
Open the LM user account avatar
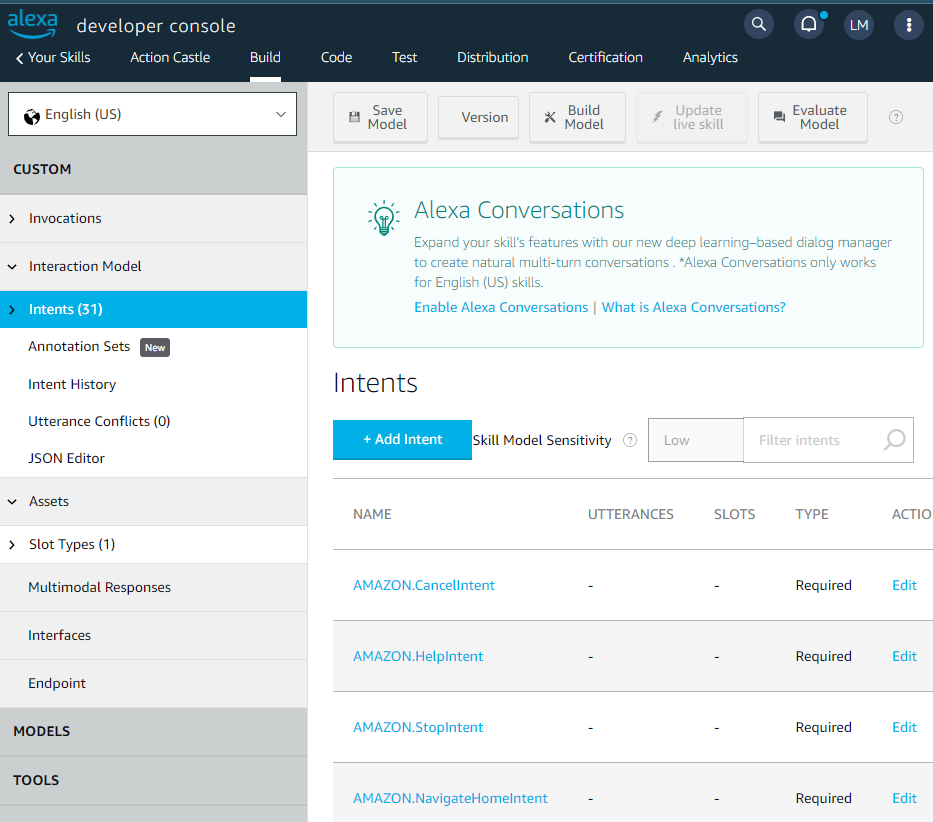(859, 24)
